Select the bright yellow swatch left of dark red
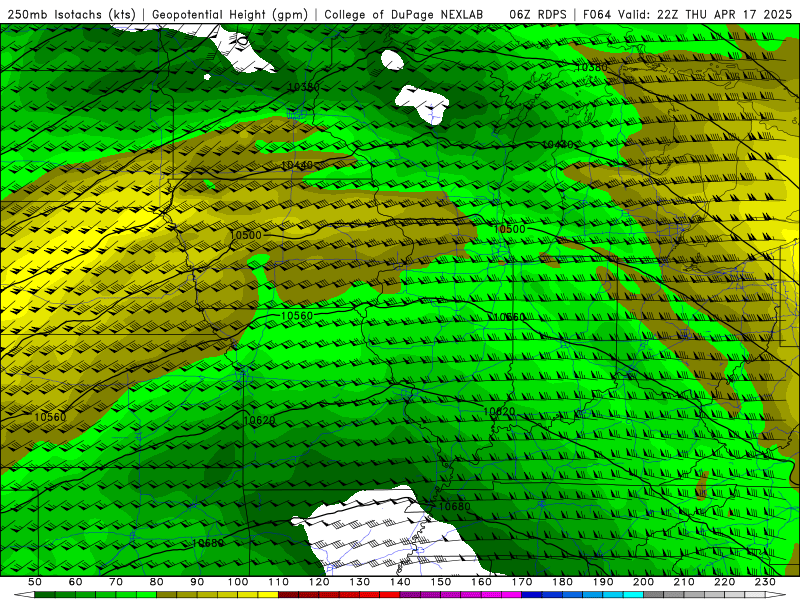 coord(268,594)
